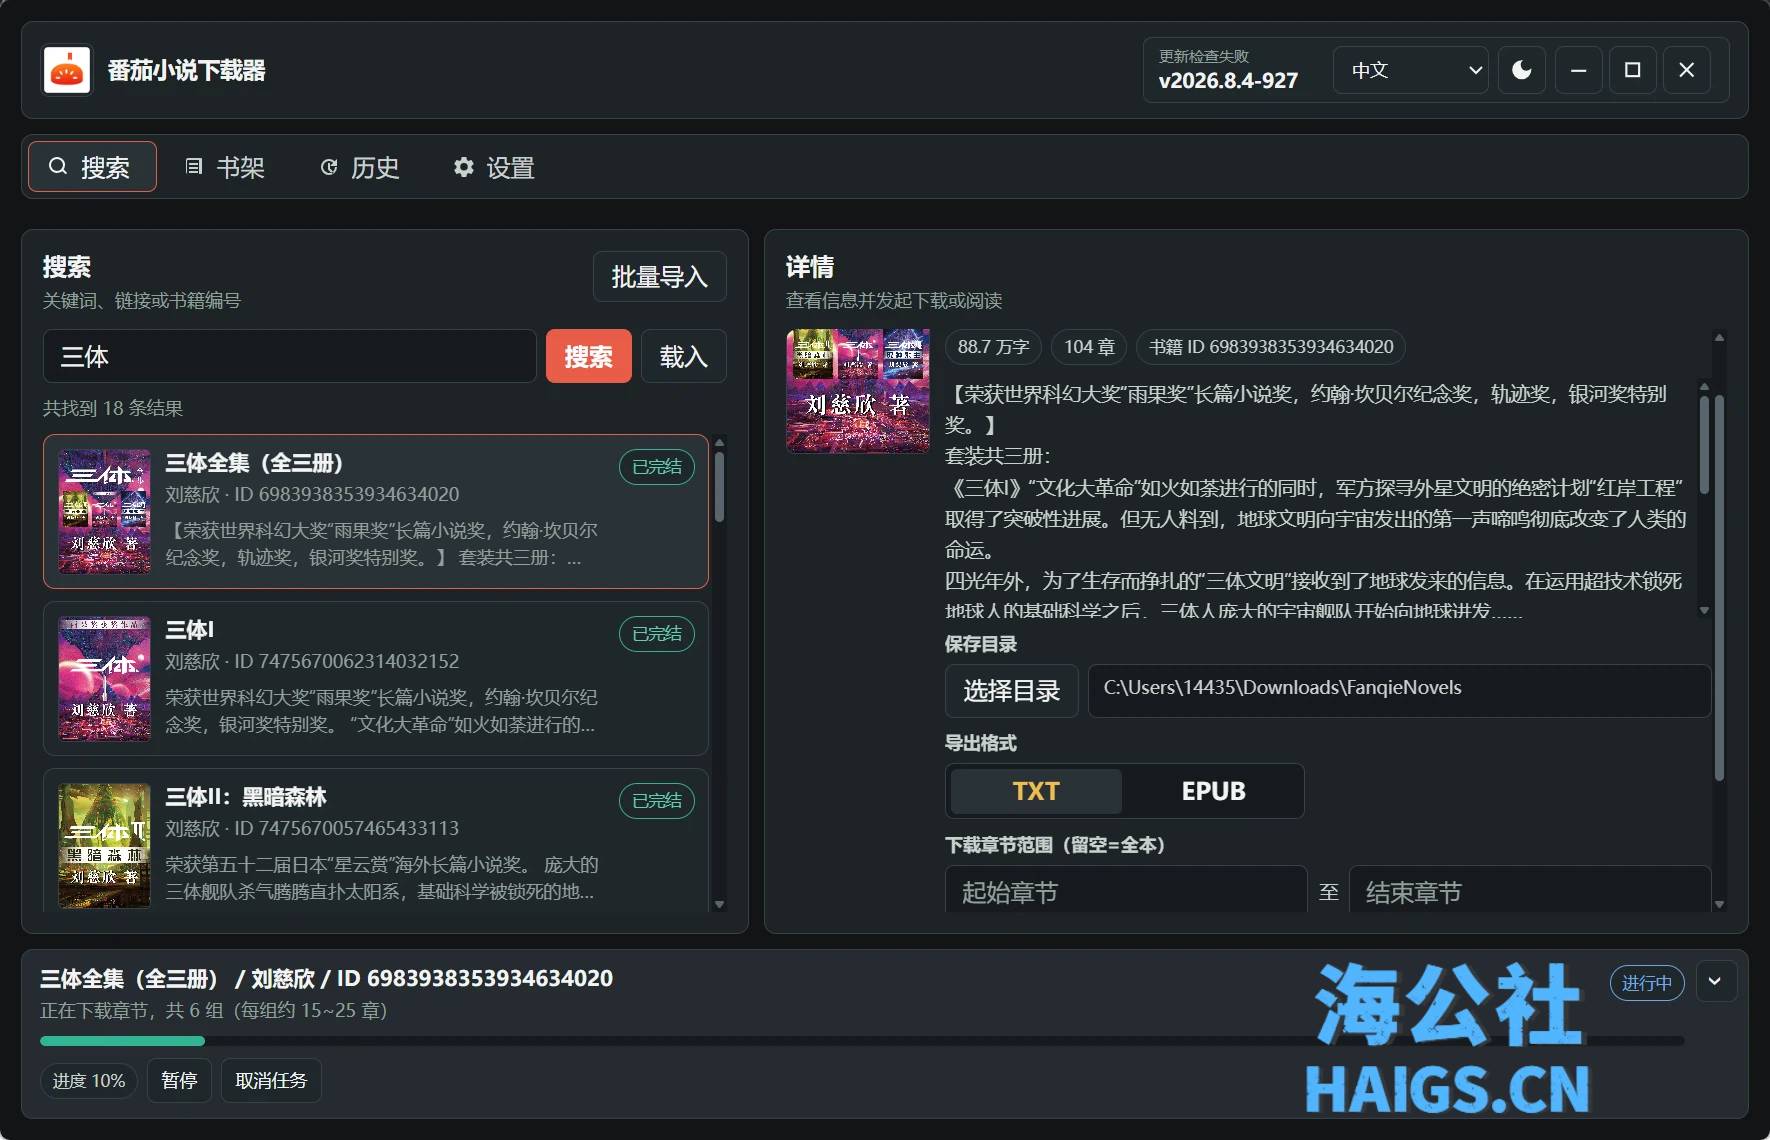
Task: Click the red 搜索 button
Action: tap(589, 356)
